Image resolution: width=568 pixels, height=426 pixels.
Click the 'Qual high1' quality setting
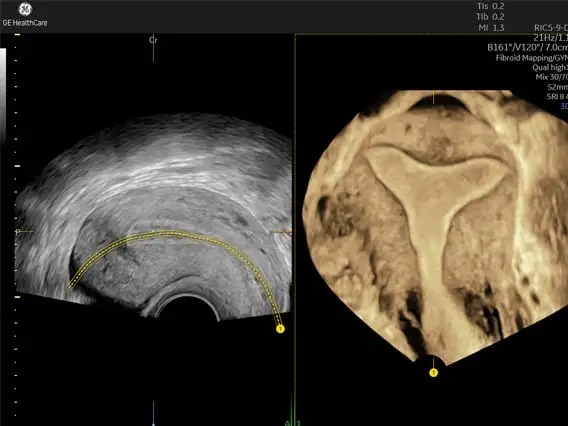[x=550, y=67]
